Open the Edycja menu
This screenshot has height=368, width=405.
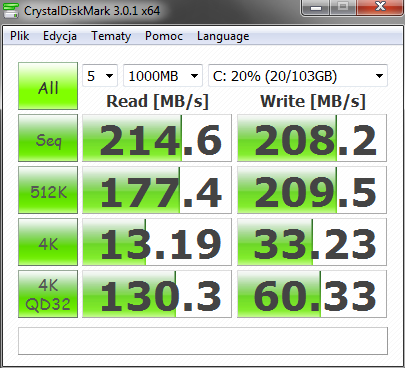[x=60, y=36]
